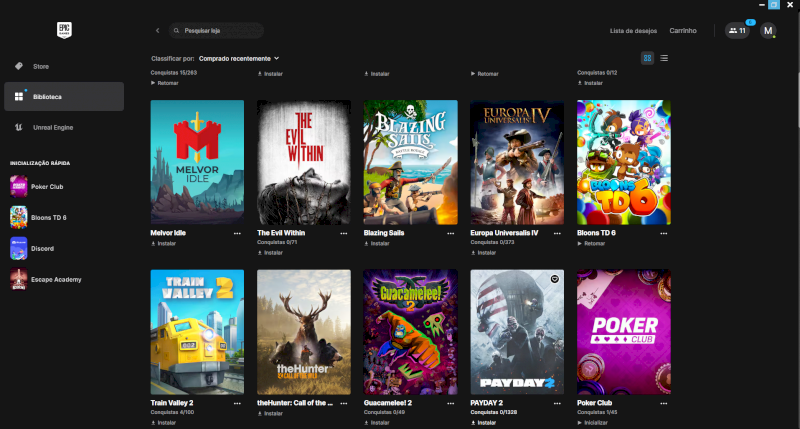Install PAYDAY 2

point(483,423)
